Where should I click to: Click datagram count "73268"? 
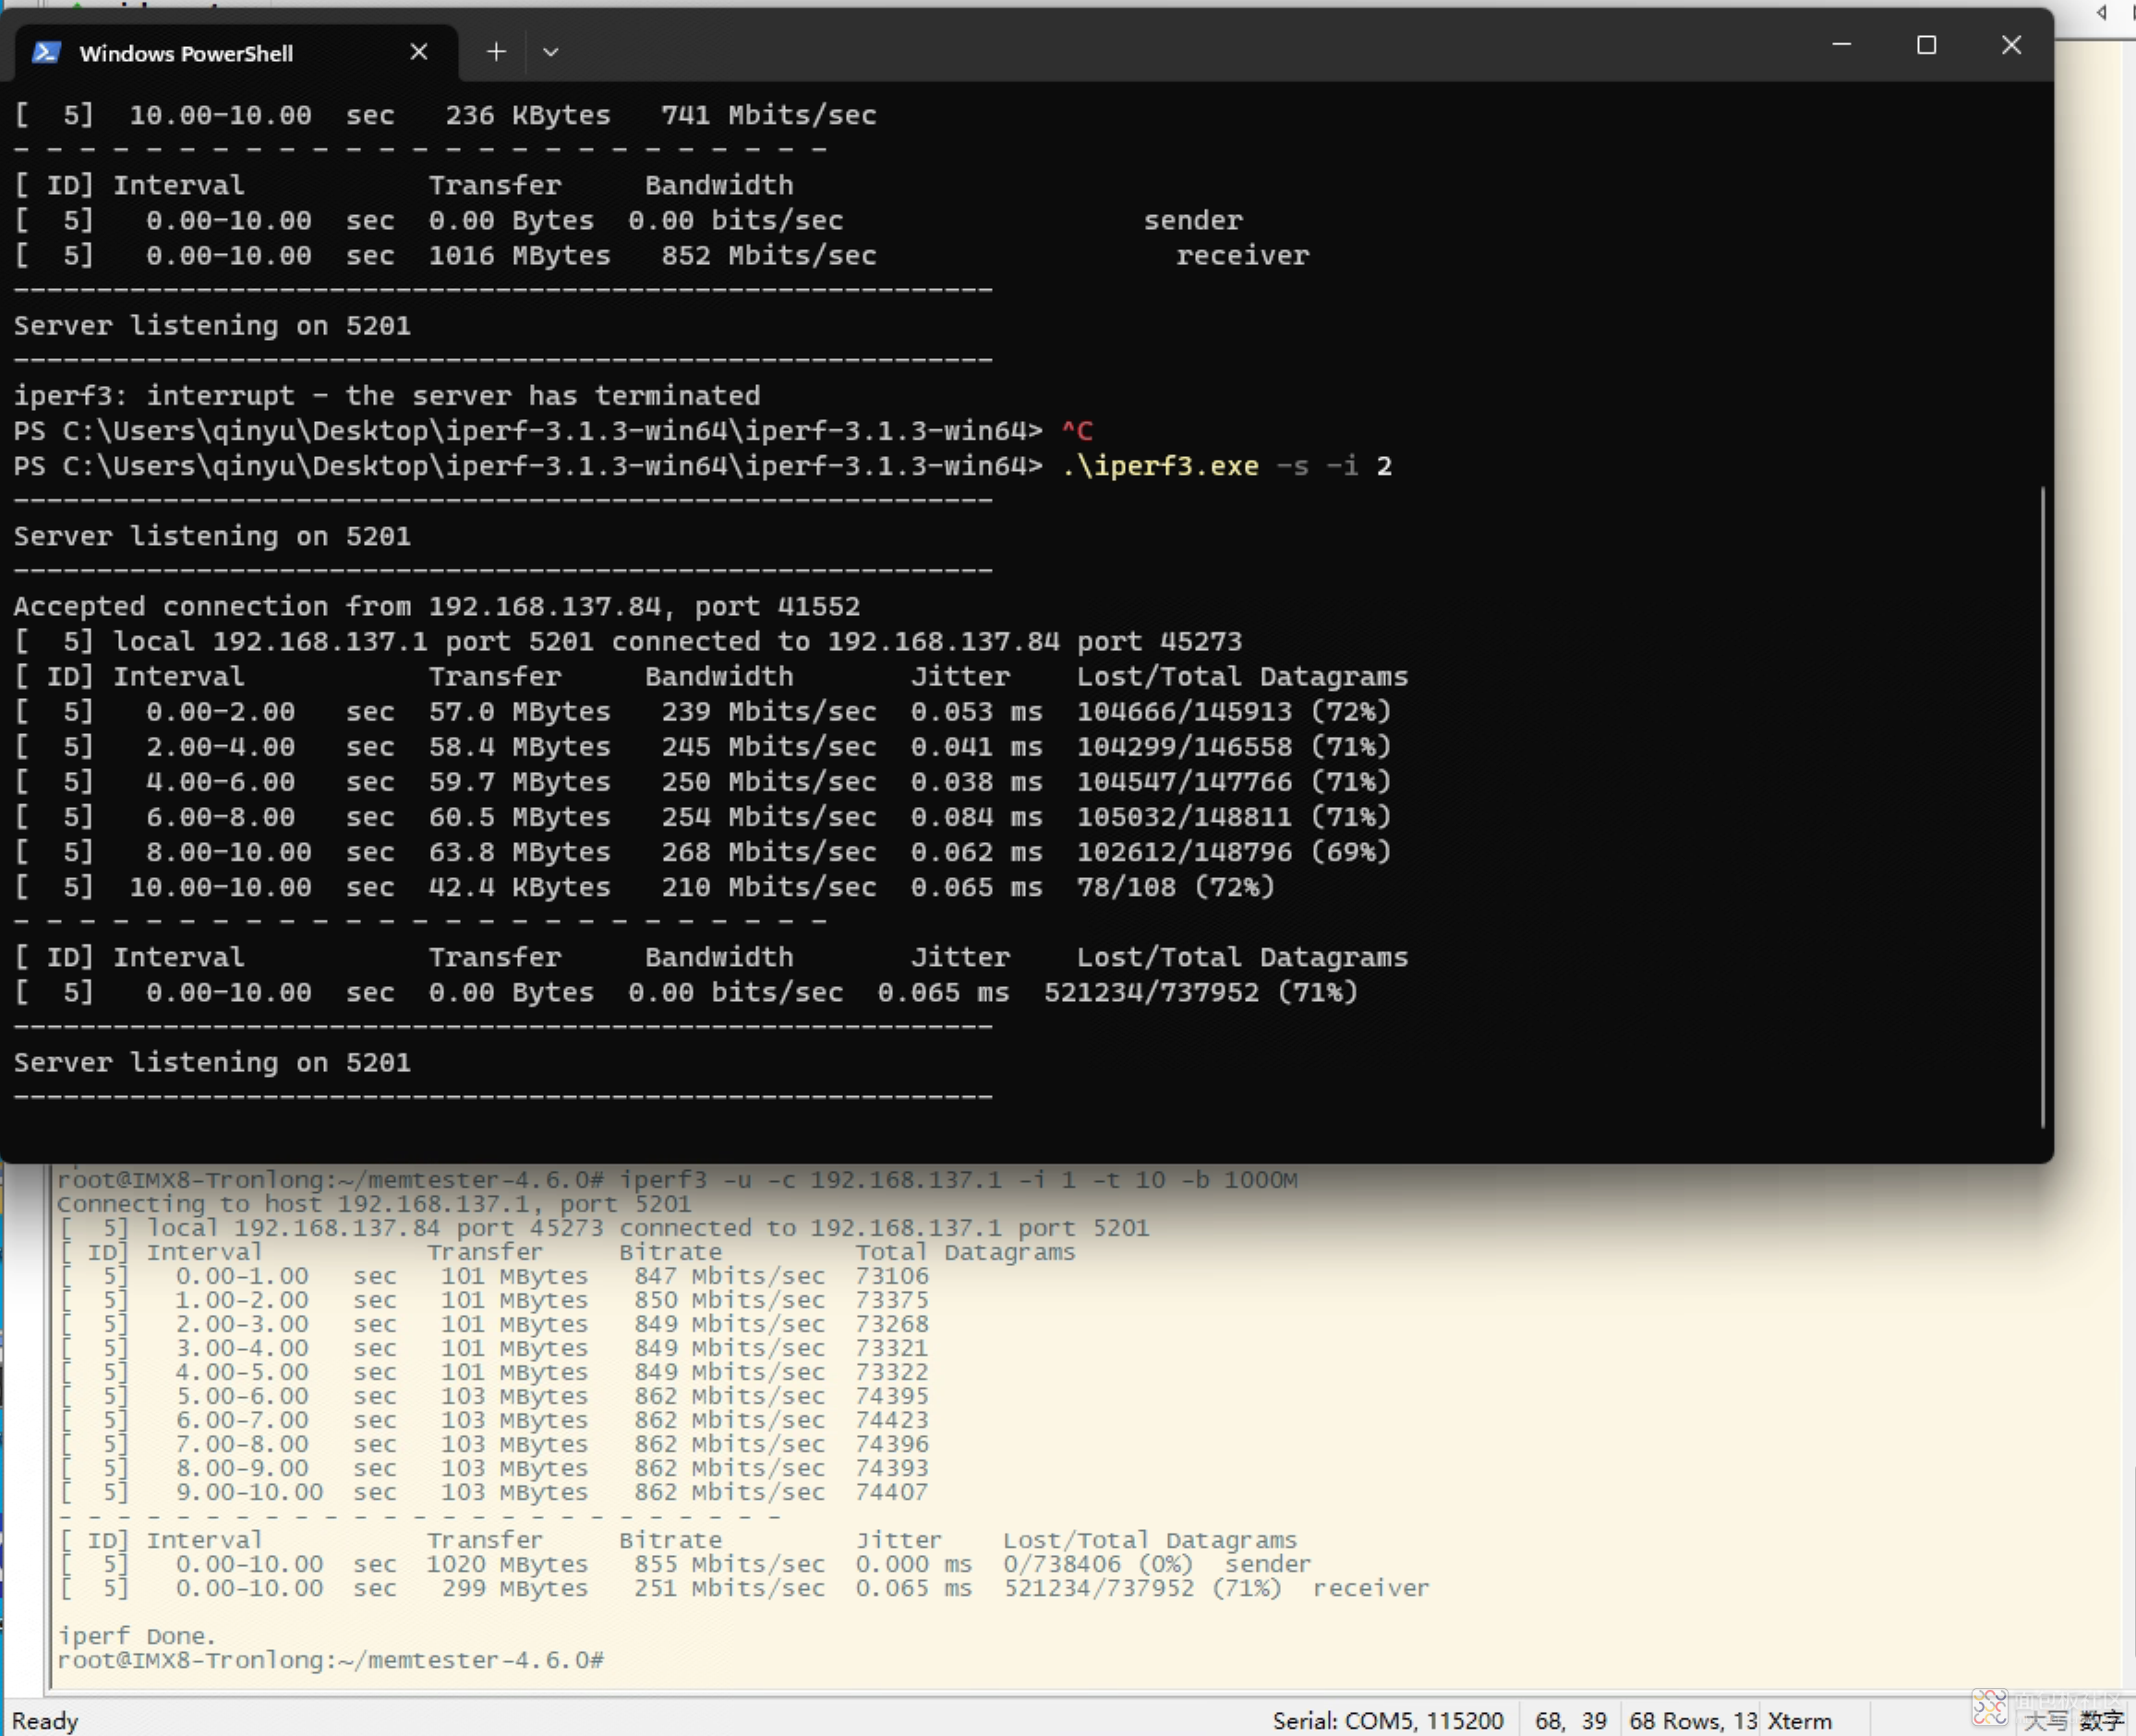892,1324
